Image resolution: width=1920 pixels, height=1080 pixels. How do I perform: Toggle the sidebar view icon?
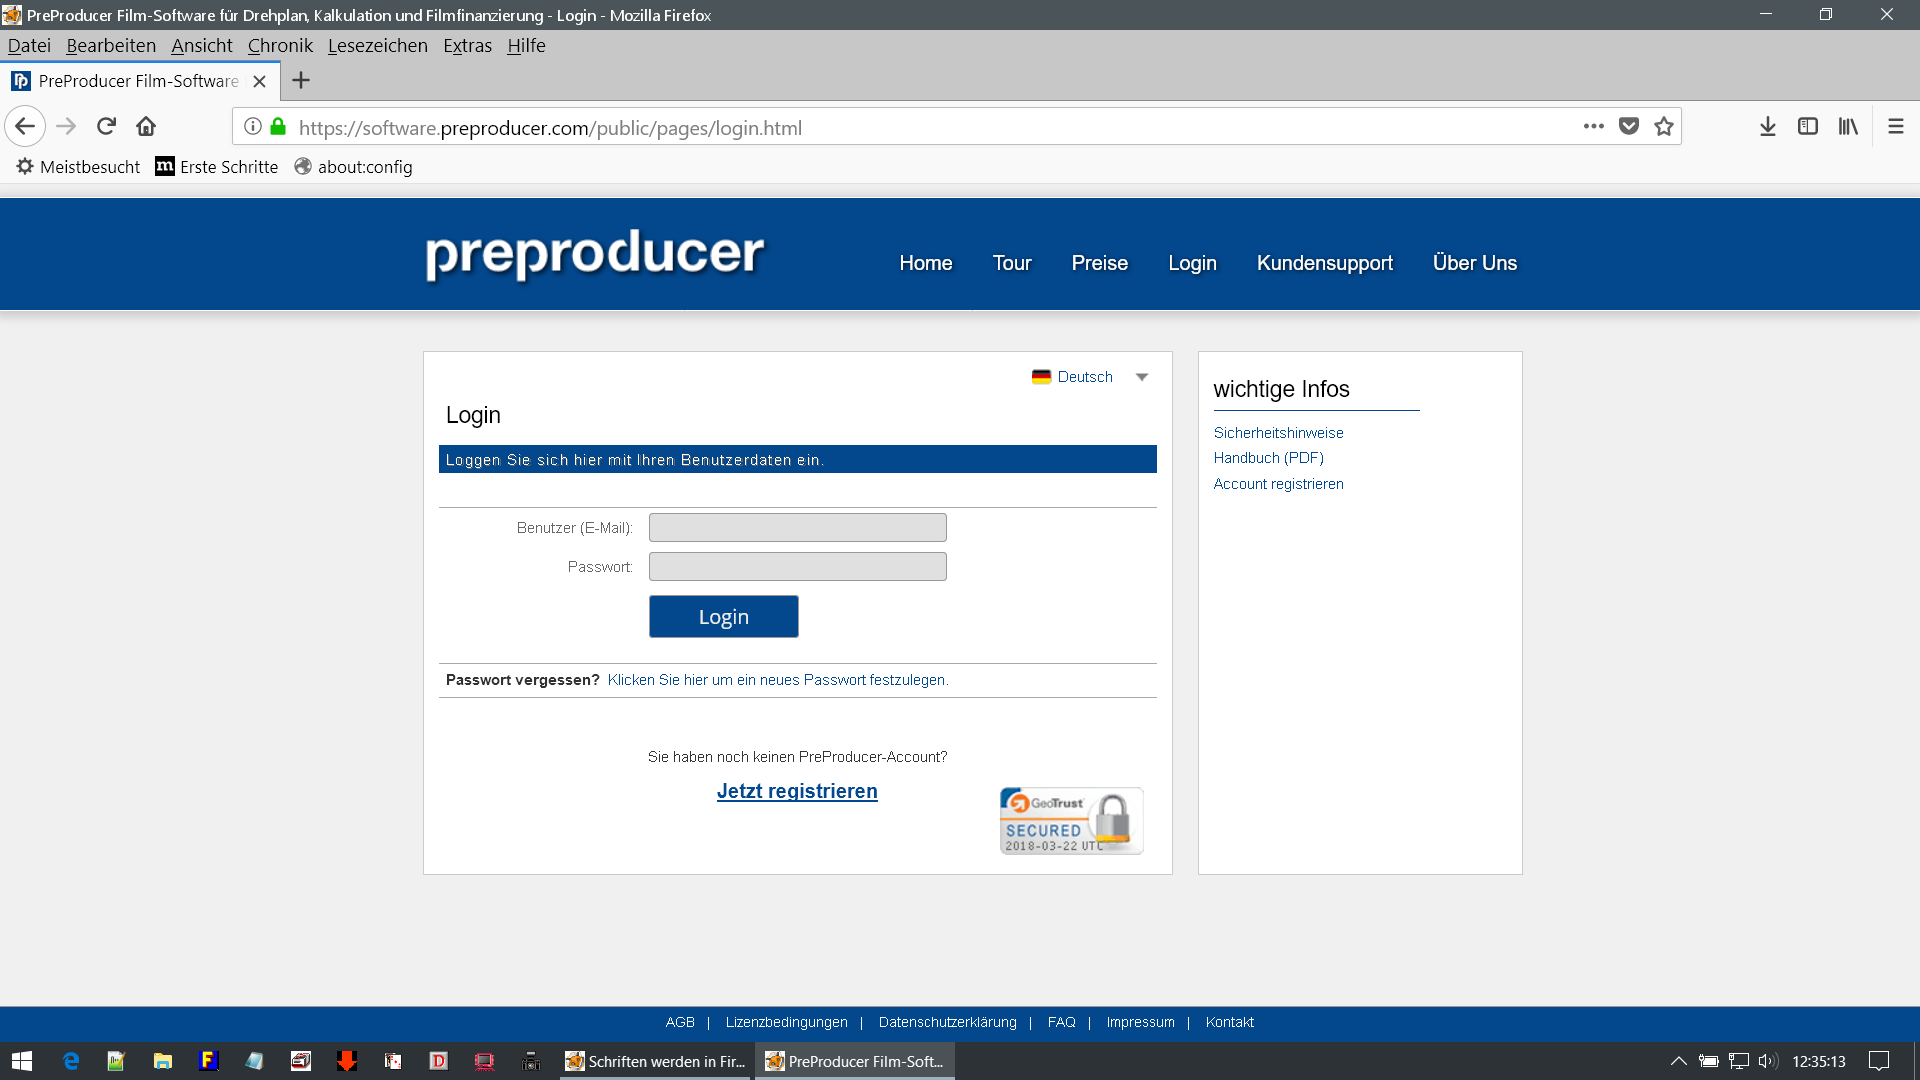[x=1807, y=127]
